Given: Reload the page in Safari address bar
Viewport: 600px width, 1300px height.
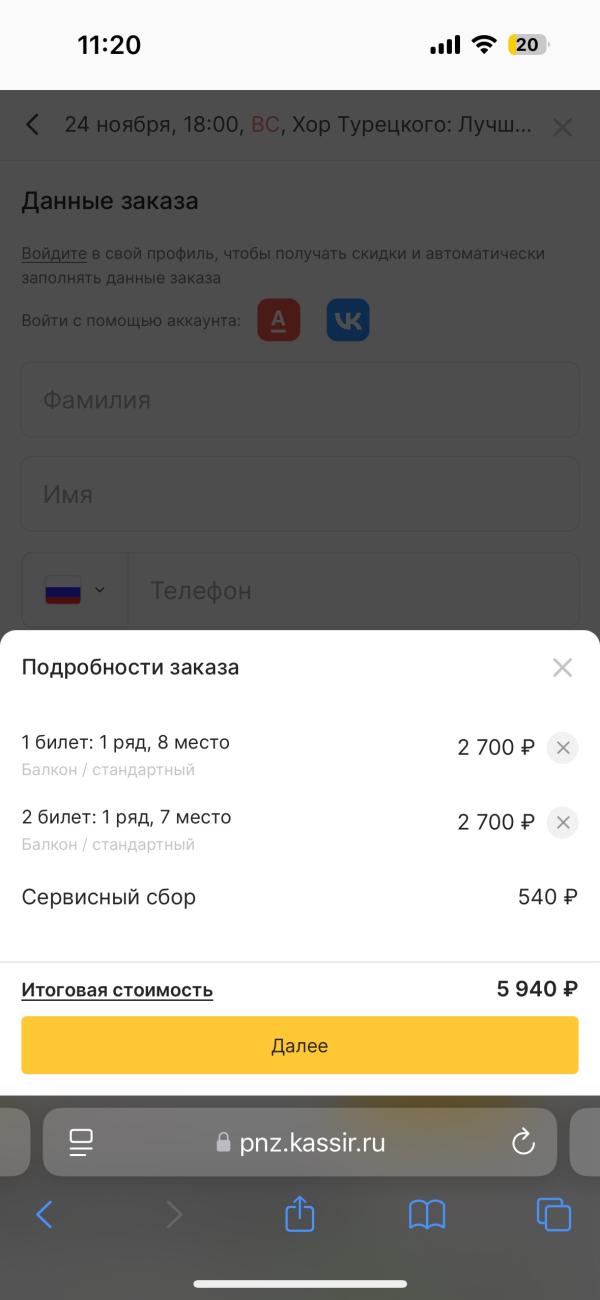Looking at the screenshot, I should [x=523, y=1142].
